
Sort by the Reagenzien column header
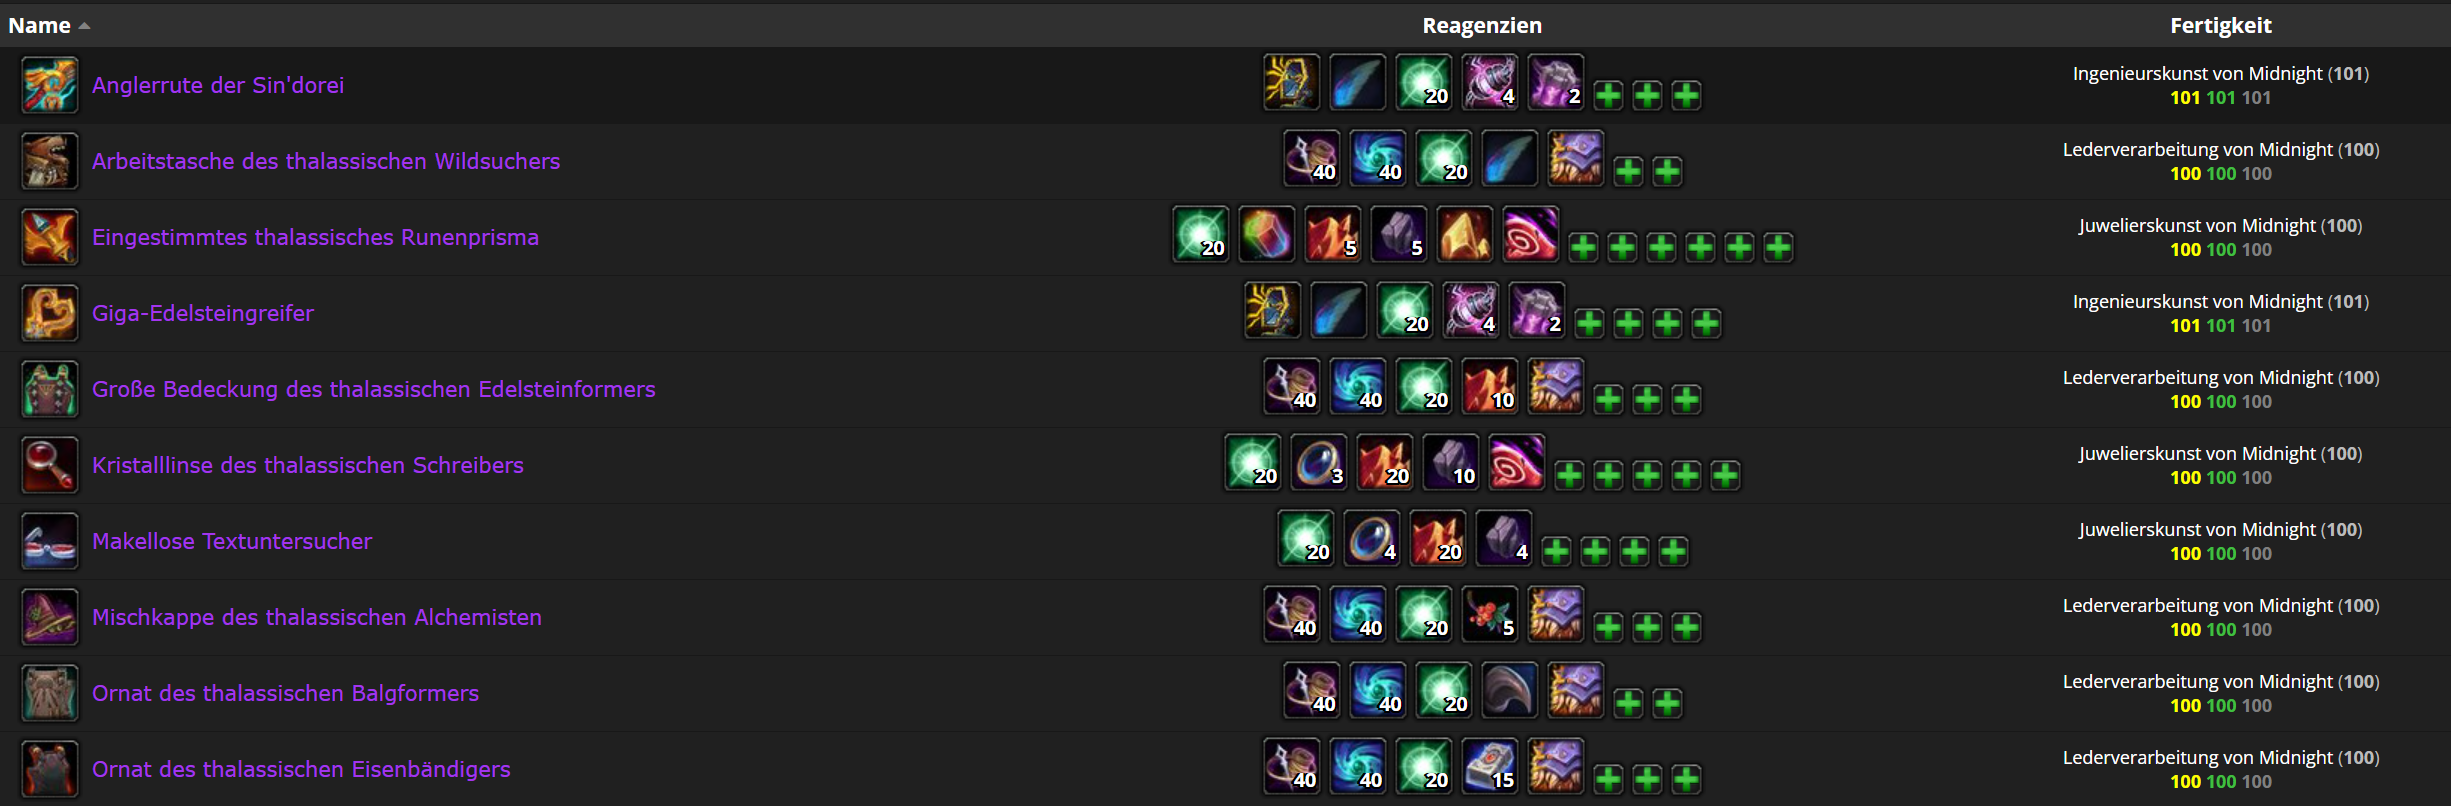coord(1482,25)
